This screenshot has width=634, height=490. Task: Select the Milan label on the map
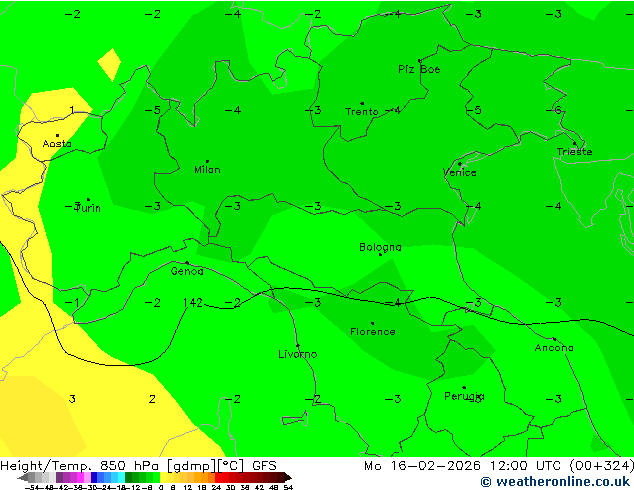click(x=207, y=170)
